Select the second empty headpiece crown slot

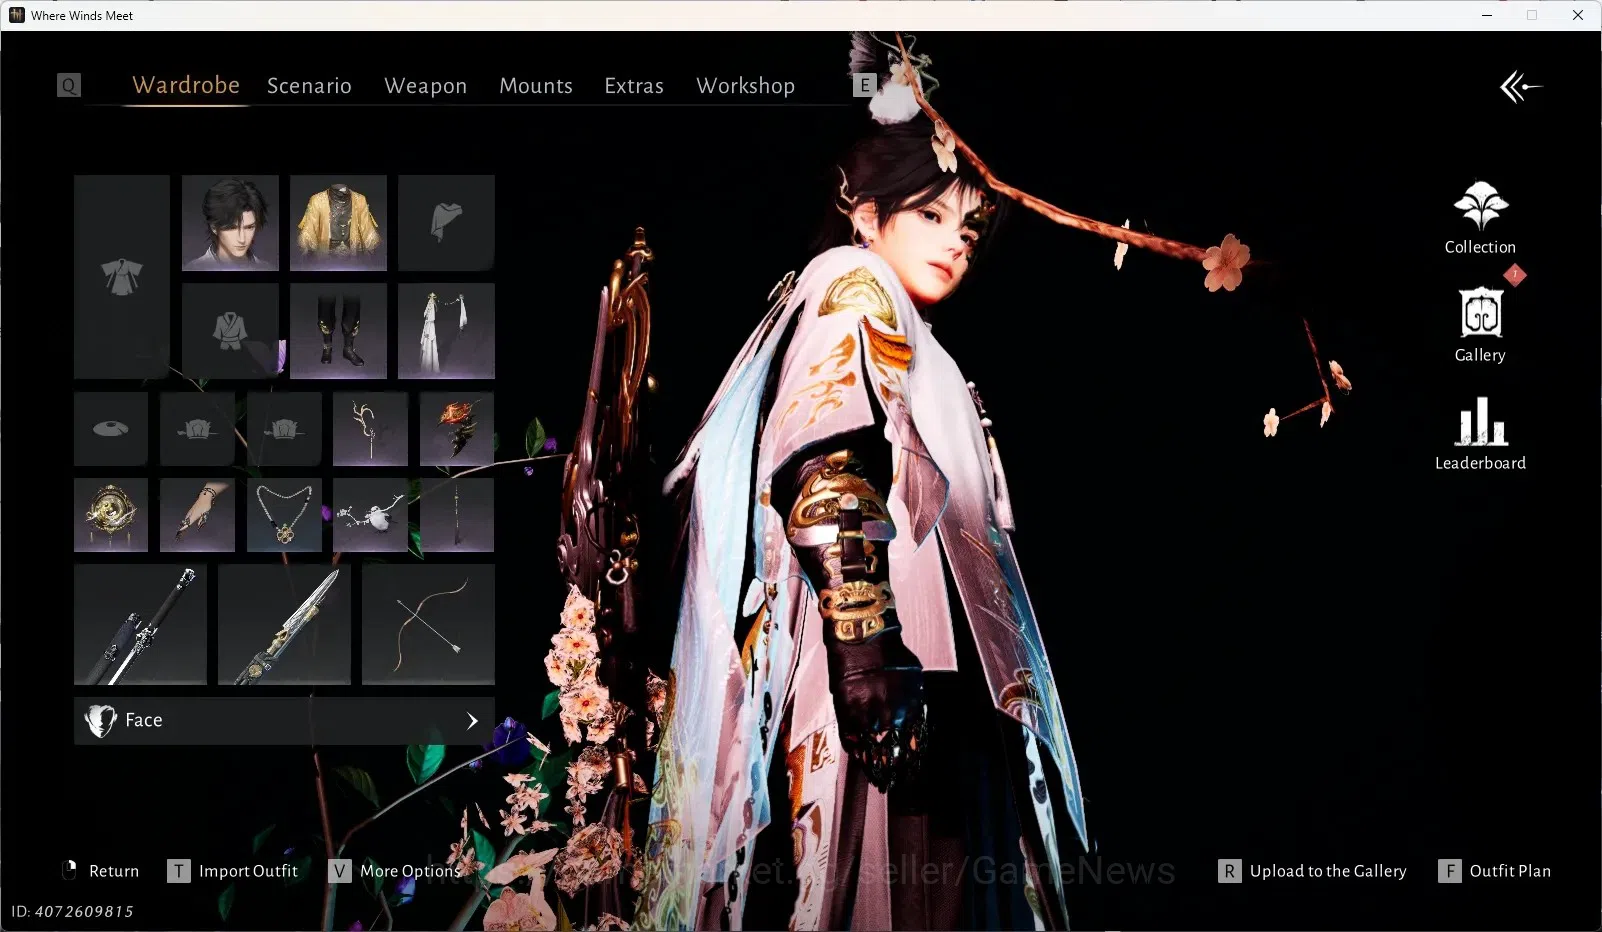pyautogui.click(x=284, y=429)
